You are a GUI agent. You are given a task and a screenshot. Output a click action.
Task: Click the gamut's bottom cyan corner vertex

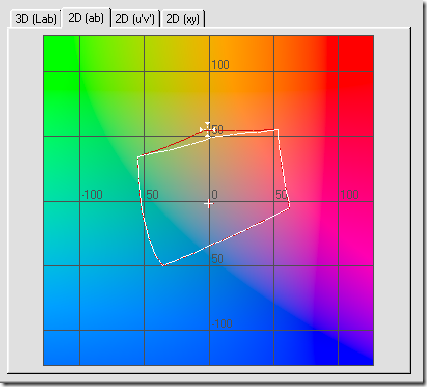(x=163, y=265)
